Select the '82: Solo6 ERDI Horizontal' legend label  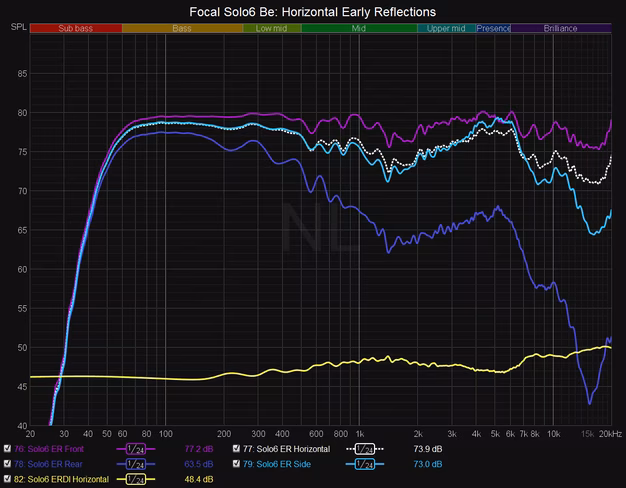tap(61, 479)
